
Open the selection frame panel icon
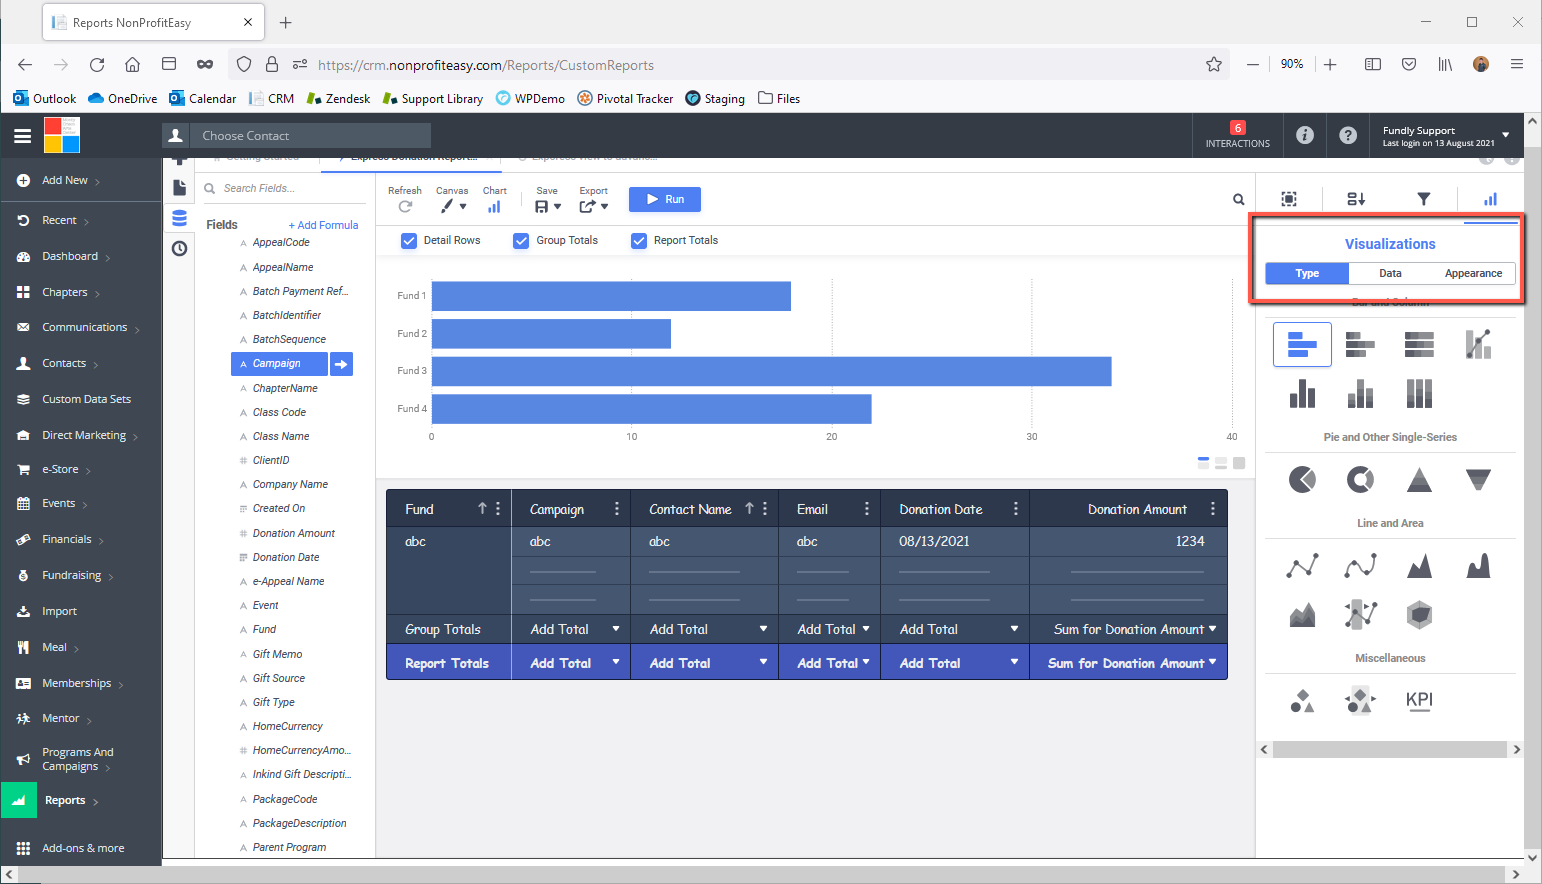point(1289,199)
